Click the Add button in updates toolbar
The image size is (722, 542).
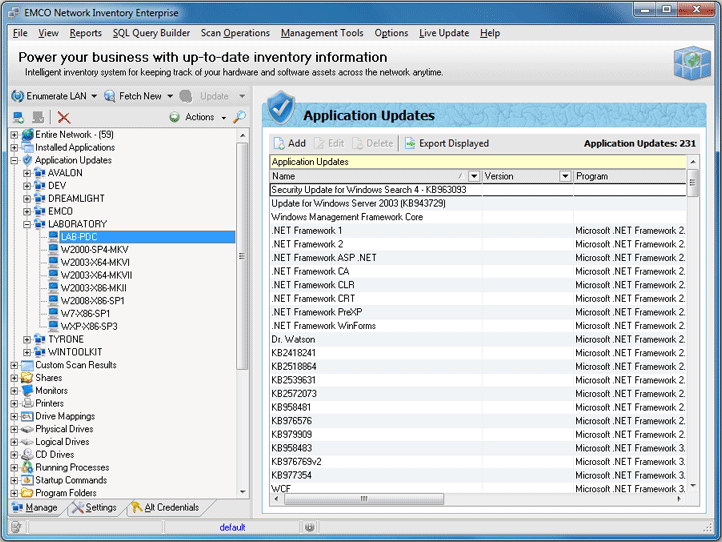point(290,144)
